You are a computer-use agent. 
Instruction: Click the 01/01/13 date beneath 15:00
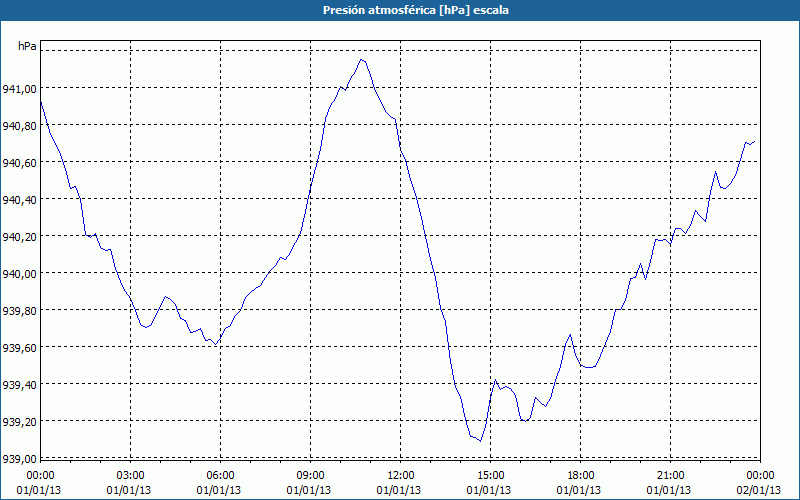pos(489,490)
